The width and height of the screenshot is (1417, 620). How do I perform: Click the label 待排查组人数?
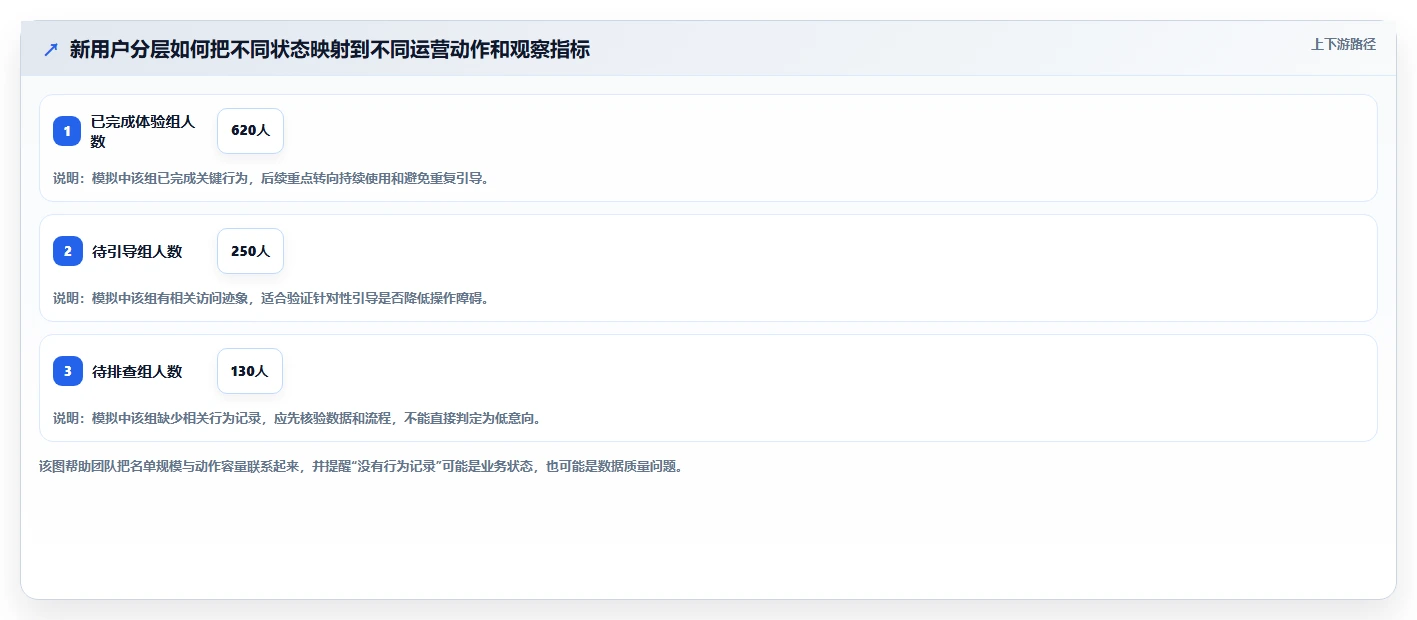click(x=137, y=372)
